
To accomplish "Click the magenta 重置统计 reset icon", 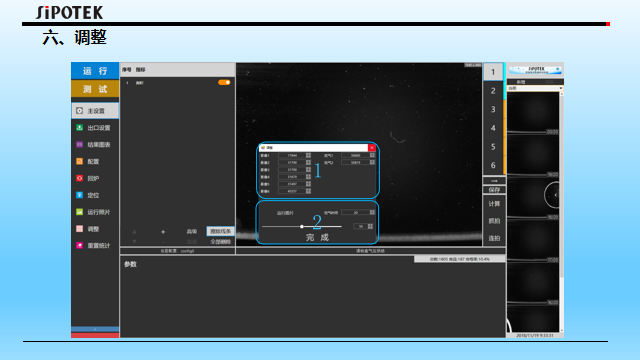I will (80, 245).
